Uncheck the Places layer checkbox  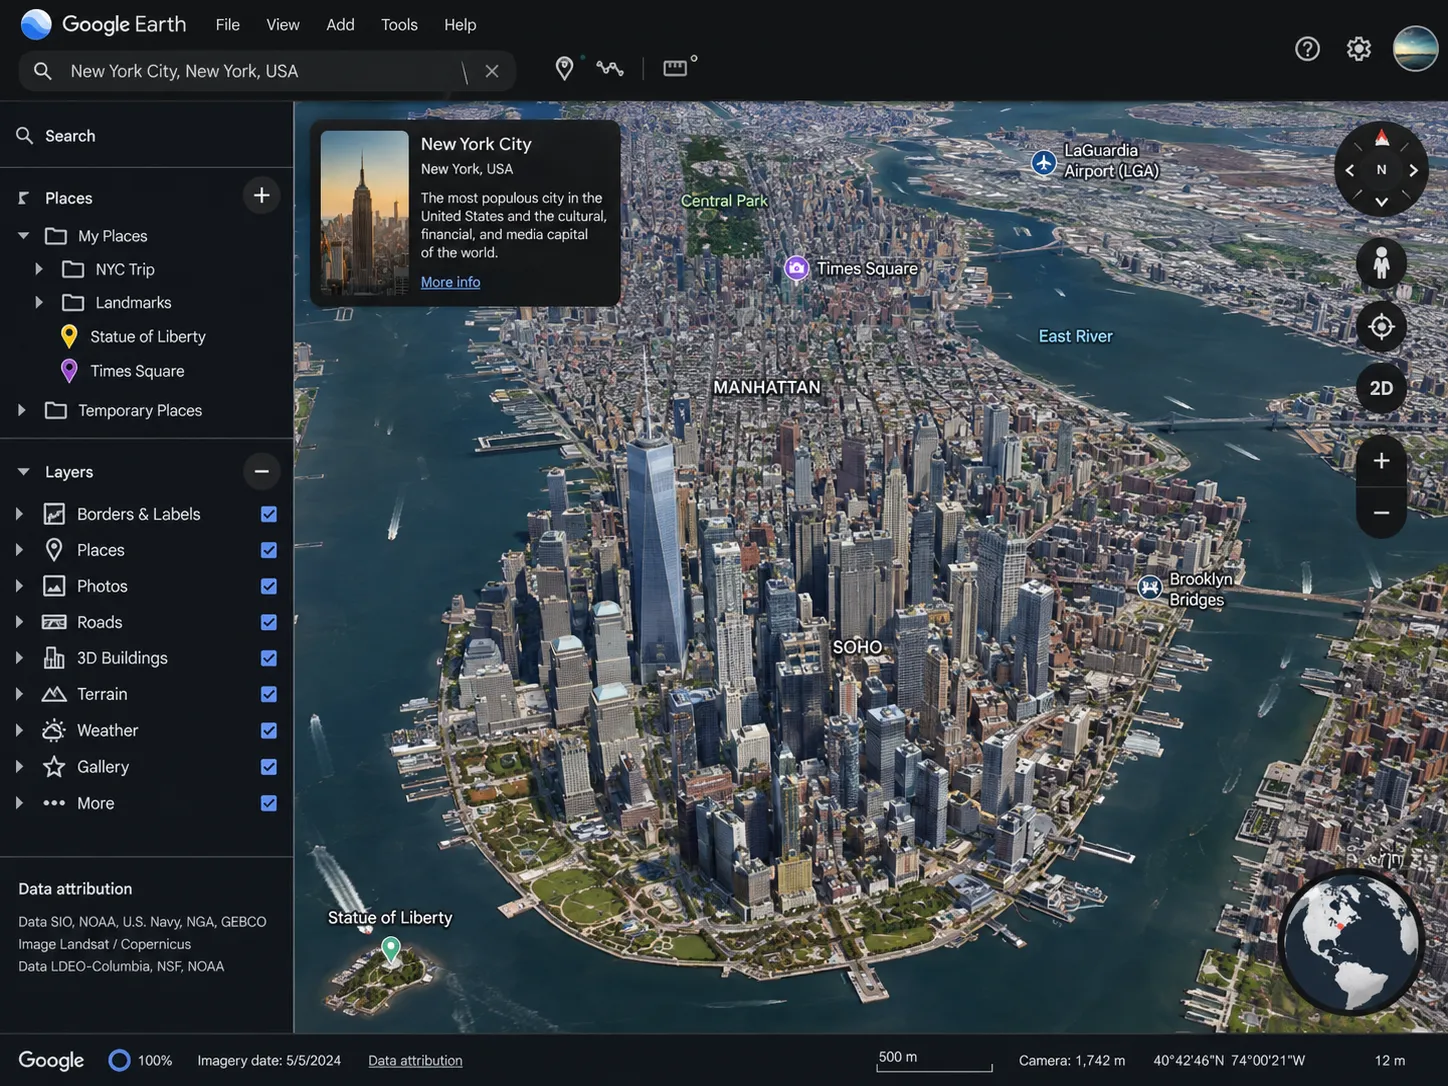[269, 550]
